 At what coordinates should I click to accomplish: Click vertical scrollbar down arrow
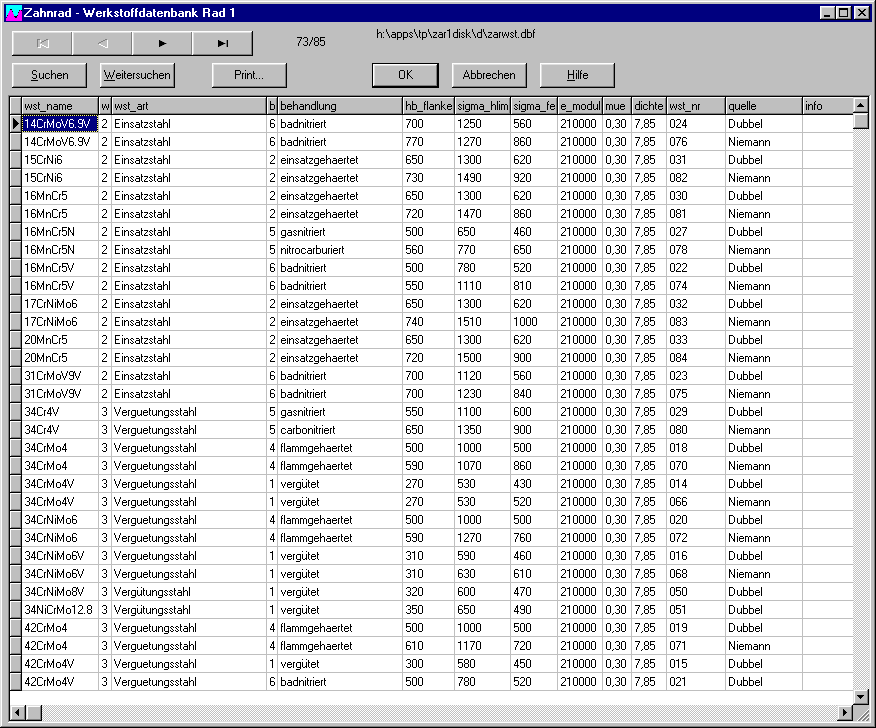pyautogui.click(x=860, y=697)
